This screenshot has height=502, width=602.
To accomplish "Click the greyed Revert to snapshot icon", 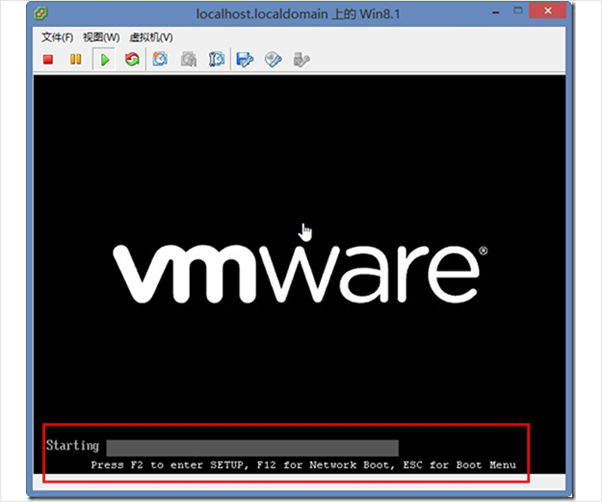I will click(188, 59).
